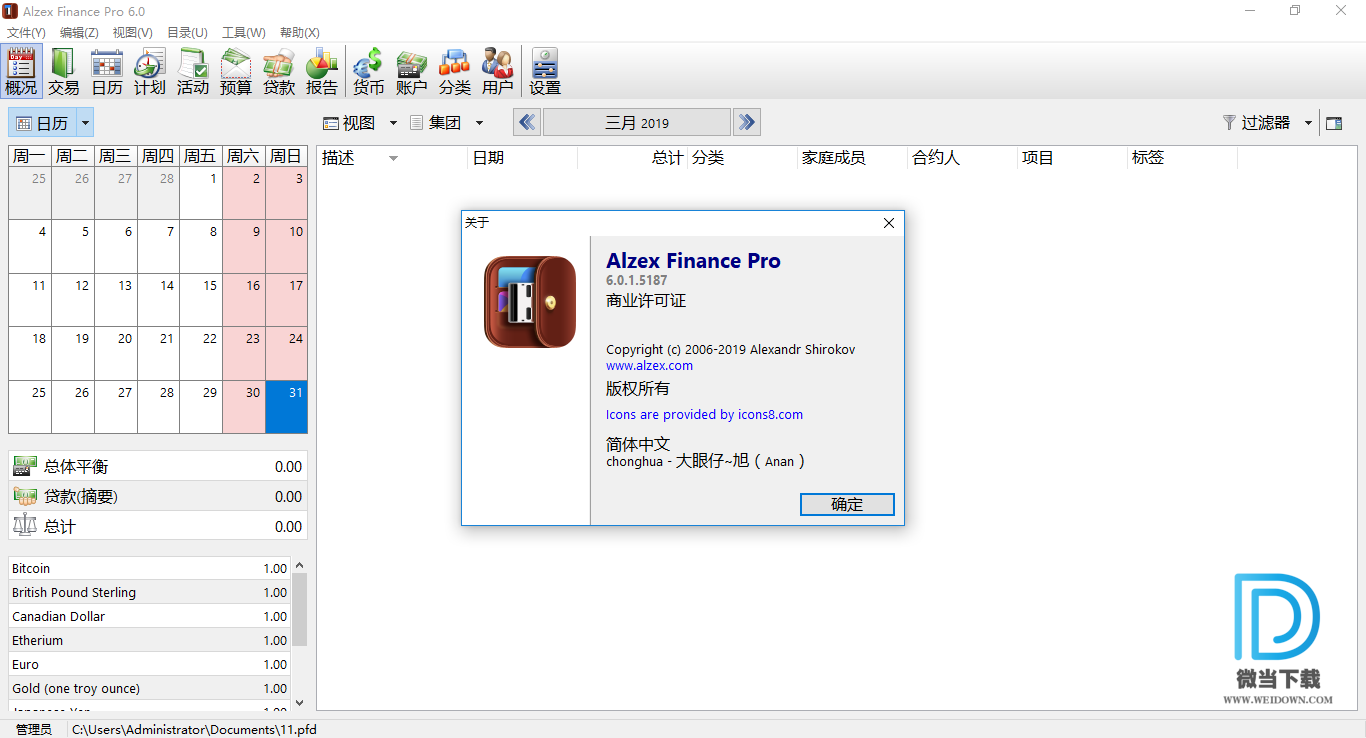This screenshot has width=1366, height=738.
Task: Click the currency list scrollbar thumb
Action: 299,609
